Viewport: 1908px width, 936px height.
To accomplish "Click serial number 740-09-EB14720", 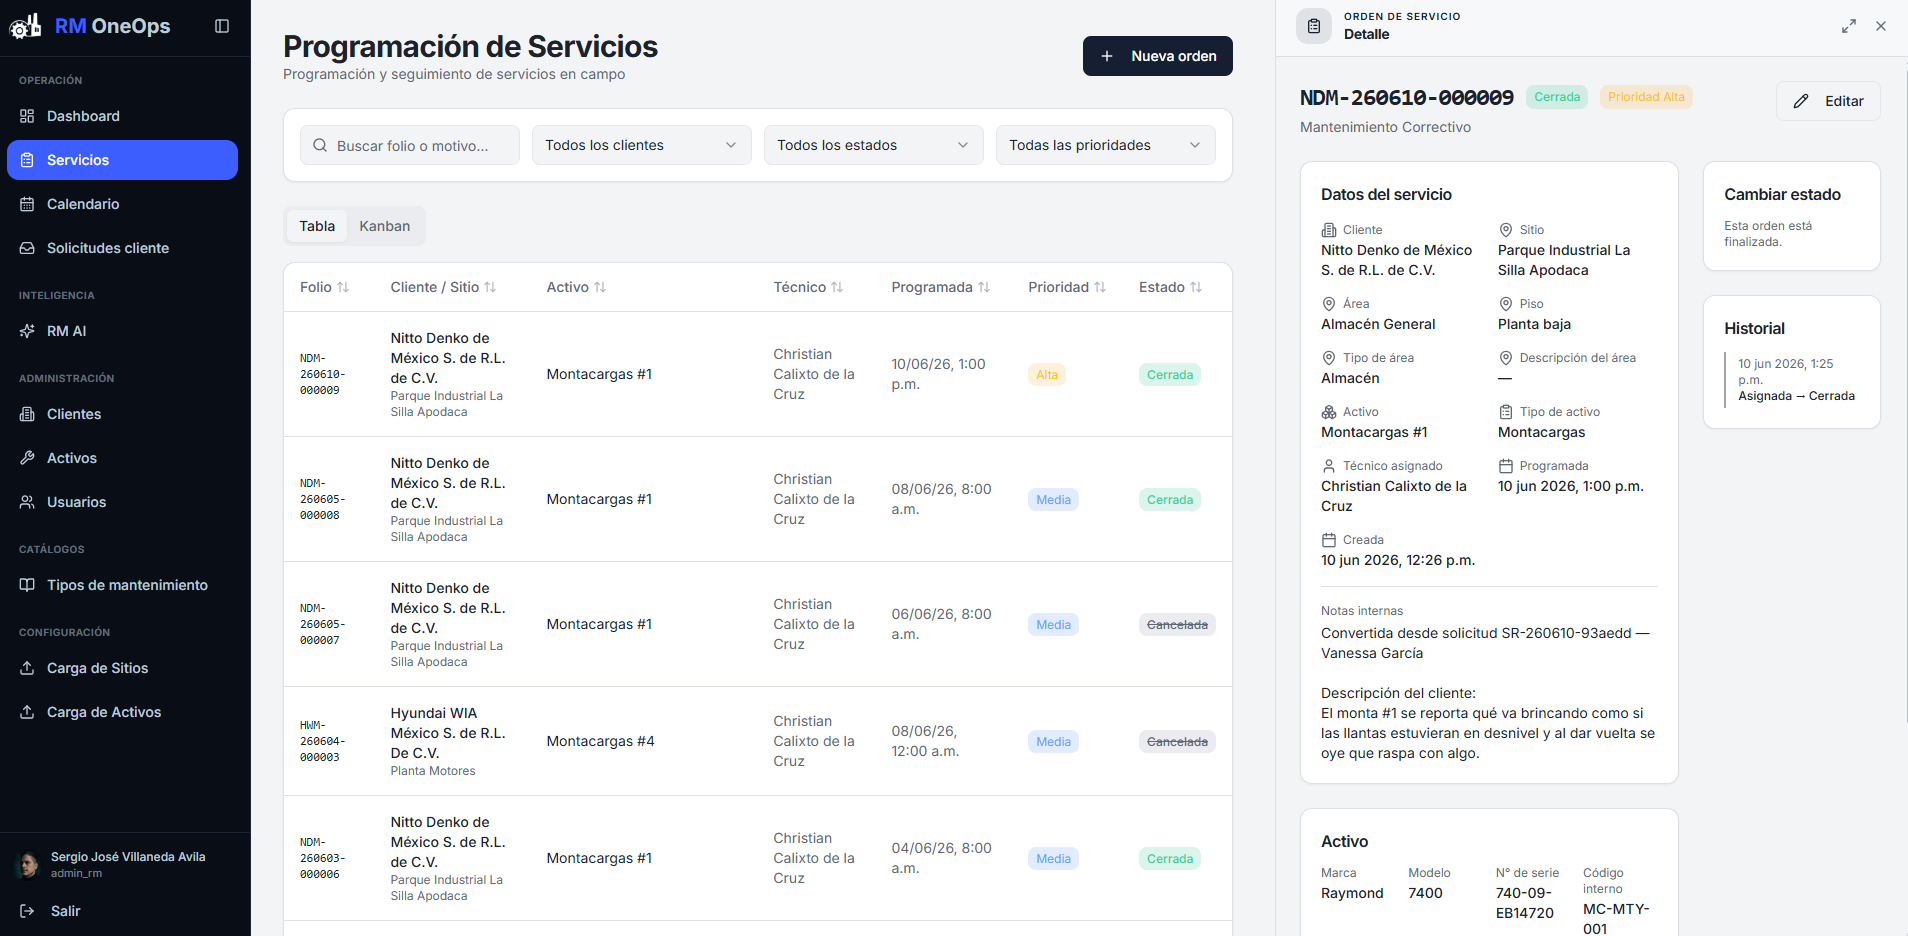I will tap(1525, 903).
